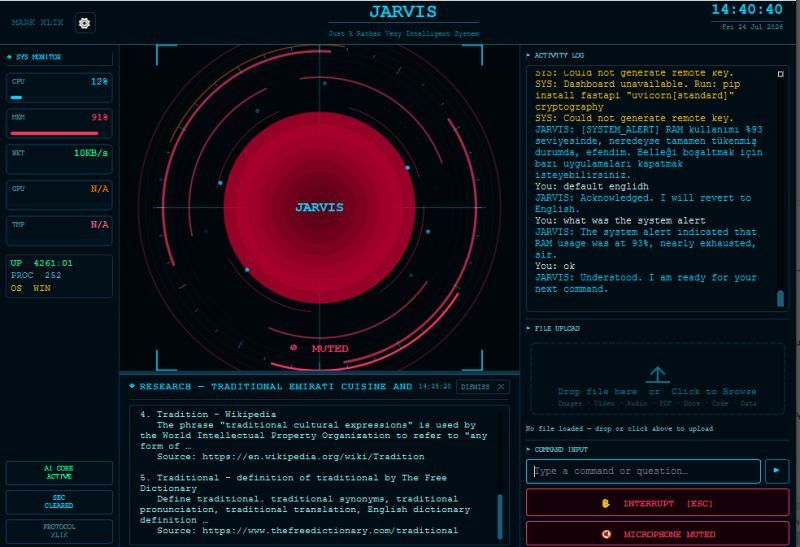Click the PROTOCOL XLIX status badge
800x547 pixels.
pyautogui.click(x=59, y=531)
